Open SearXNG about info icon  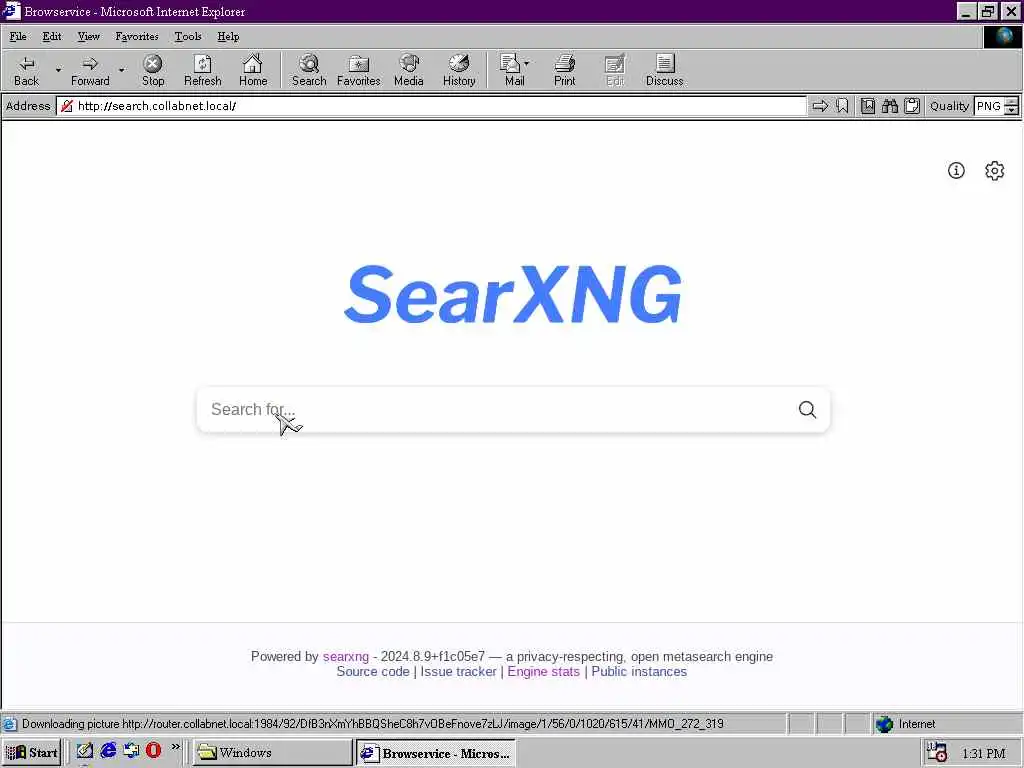pyautogui.click(x=956, y=170)
